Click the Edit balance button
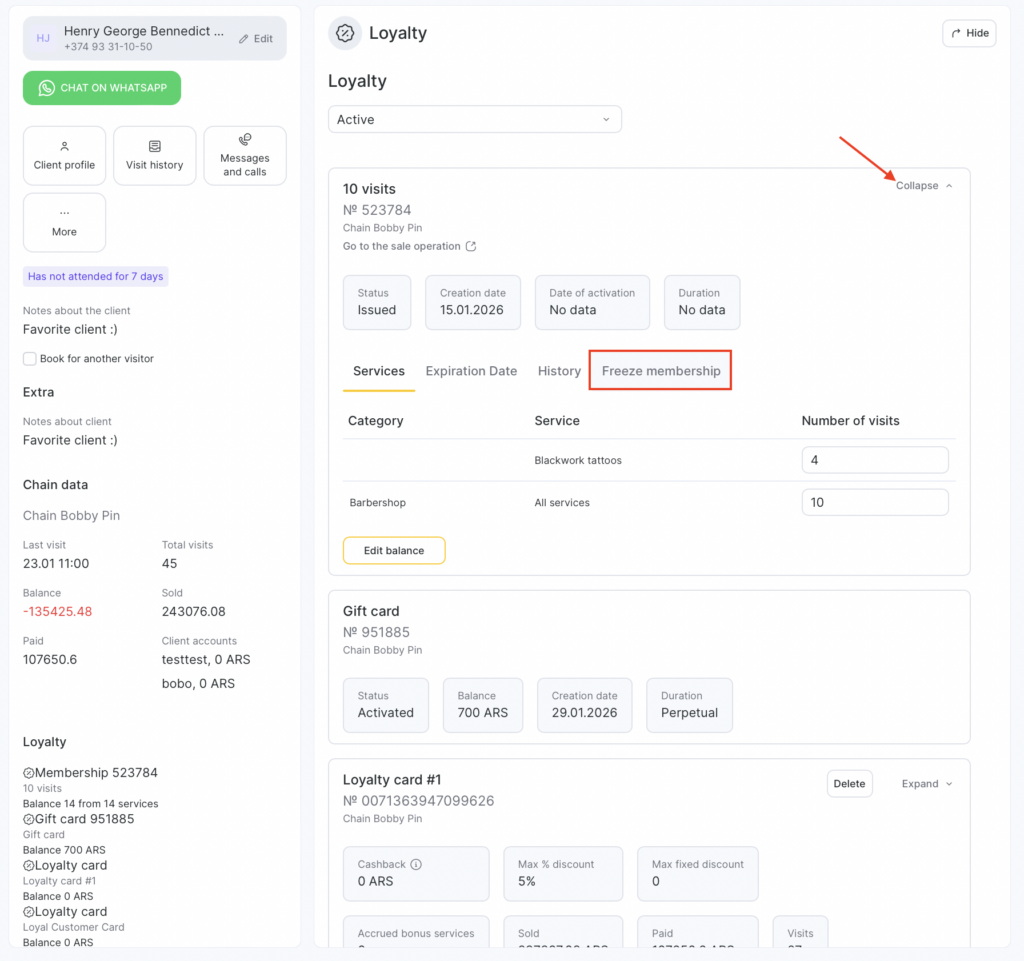This screenshot has height=961, width=1024. (x=394, y=550)
